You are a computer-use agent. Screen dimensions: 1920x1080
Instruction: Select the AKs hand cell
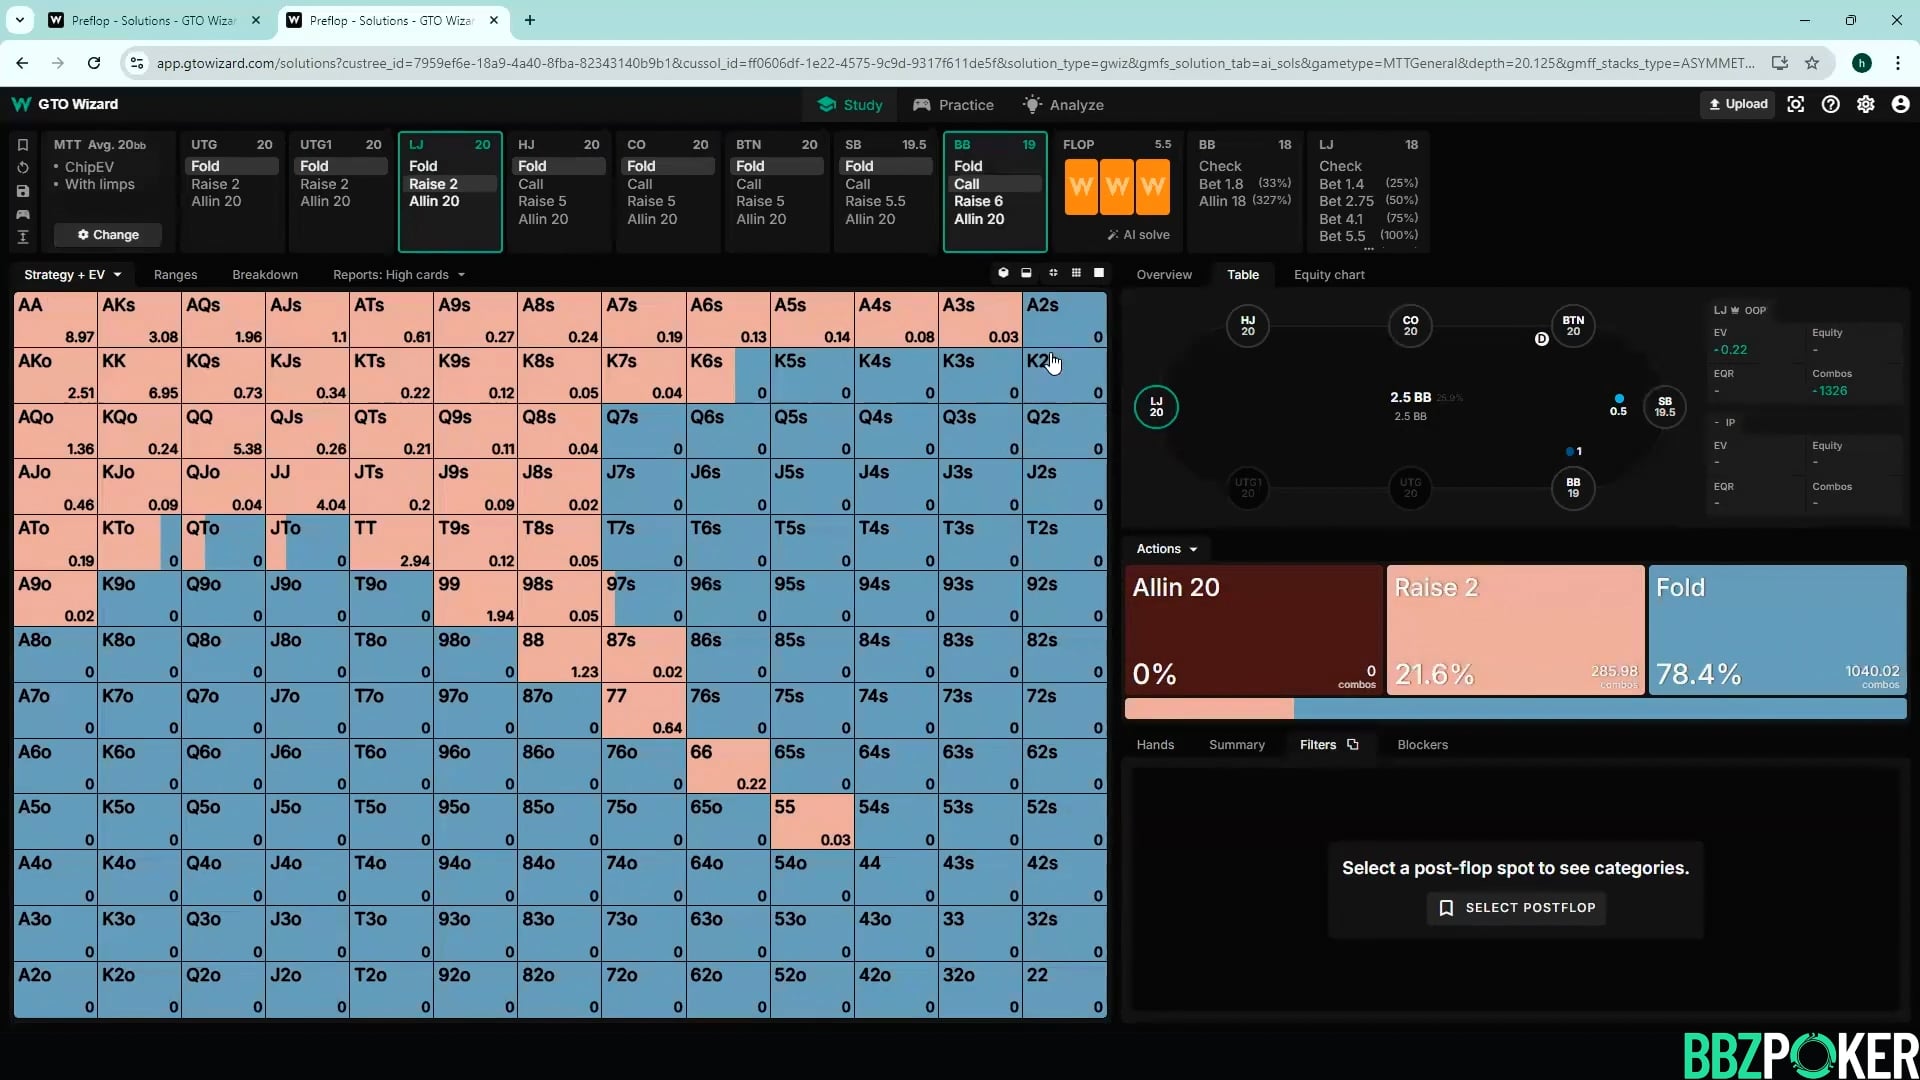139,320
